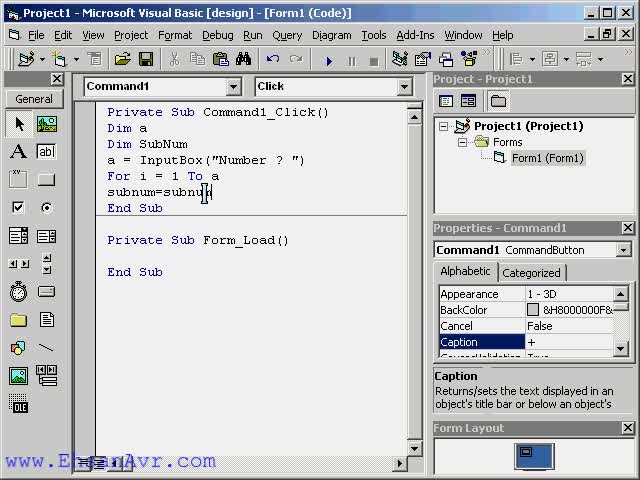Select the ComboBox control tool
Image resolution: width=640 pixels, height=480 pixels.
[x=19, y=236]
